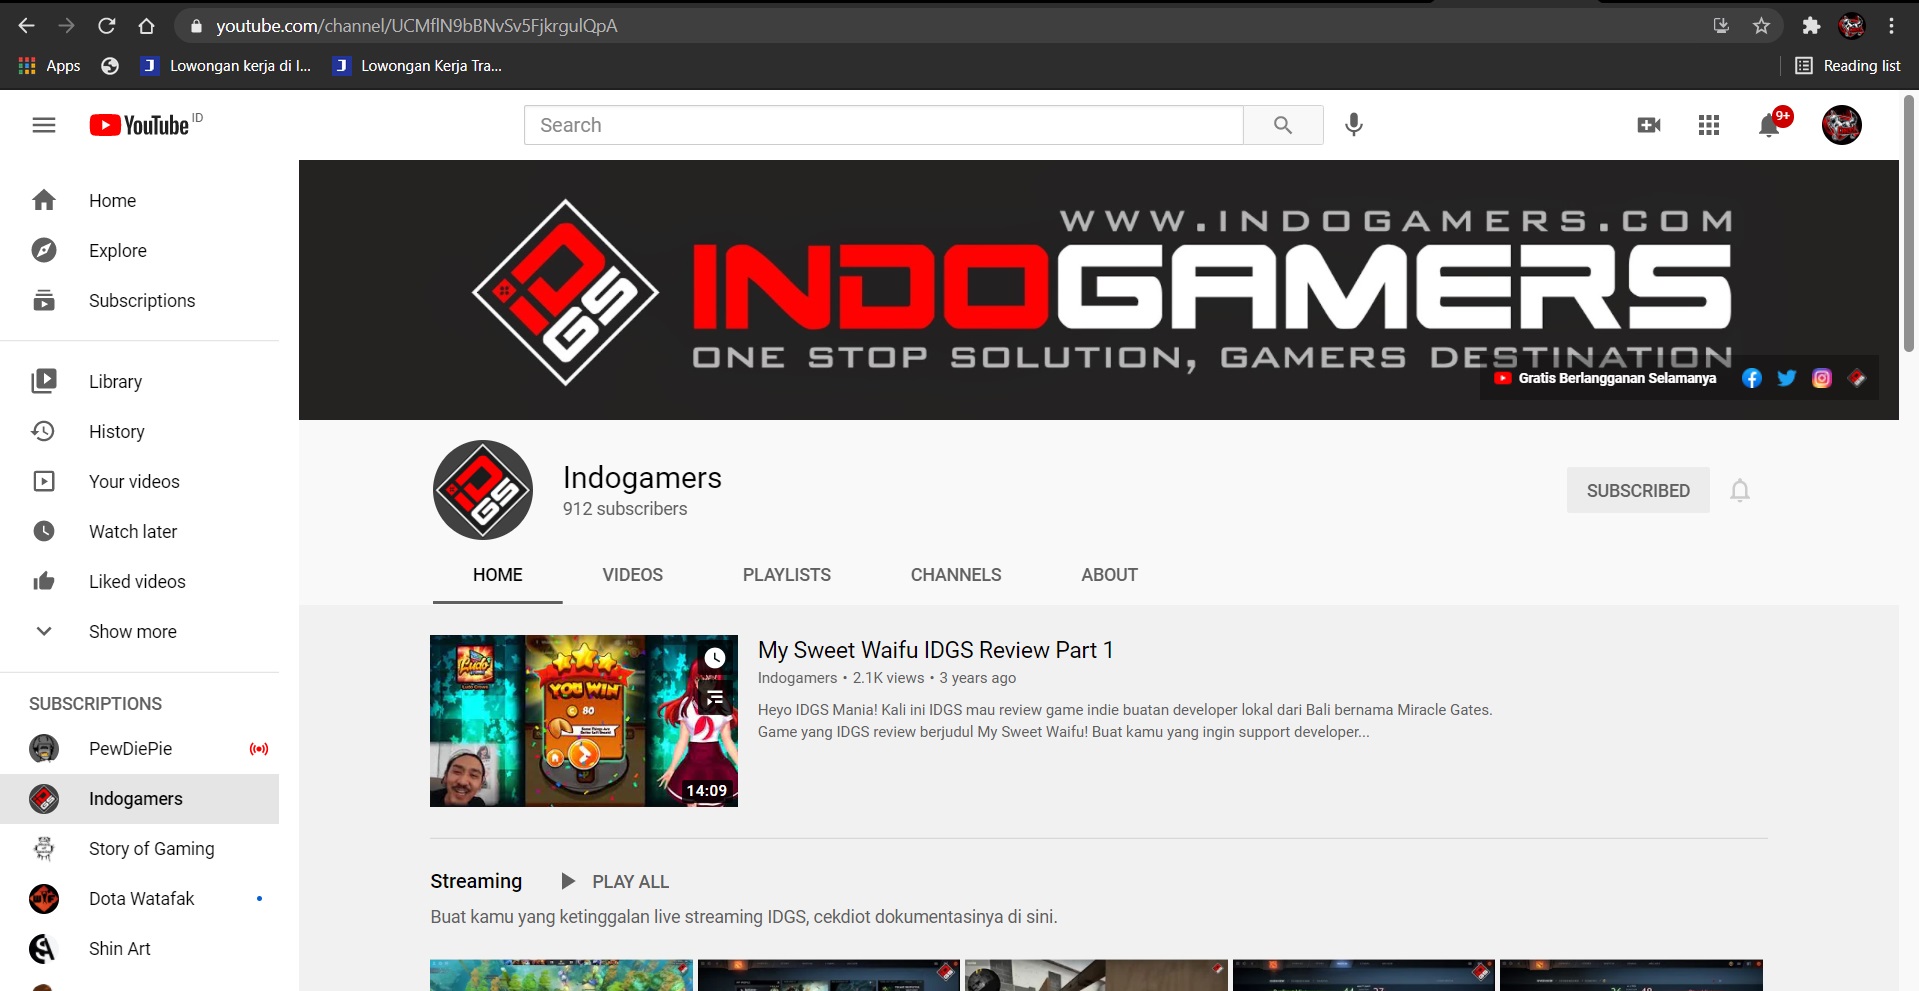Start voice search with the microphone
1919x991 pixels.
(x=1354, y=125)
